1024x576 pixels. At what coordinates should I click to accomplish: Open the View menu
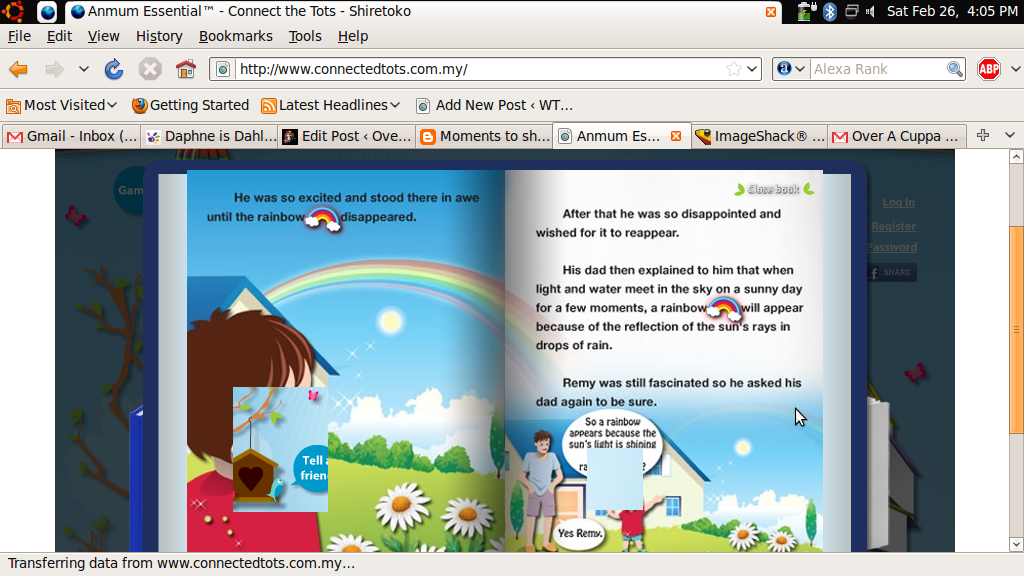[104, 37]
